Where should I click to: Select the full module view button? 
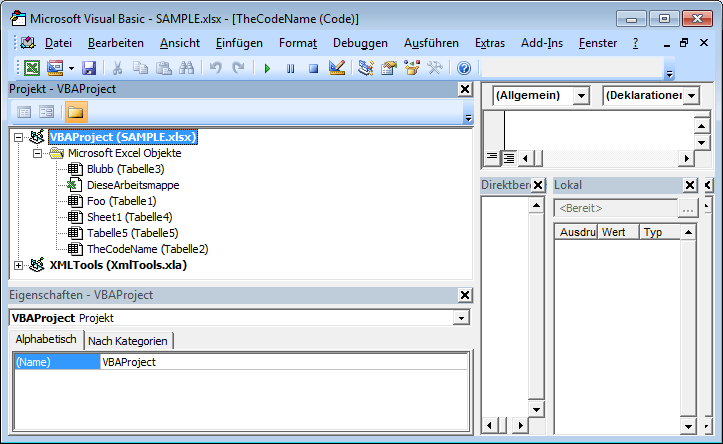point(509,158)
